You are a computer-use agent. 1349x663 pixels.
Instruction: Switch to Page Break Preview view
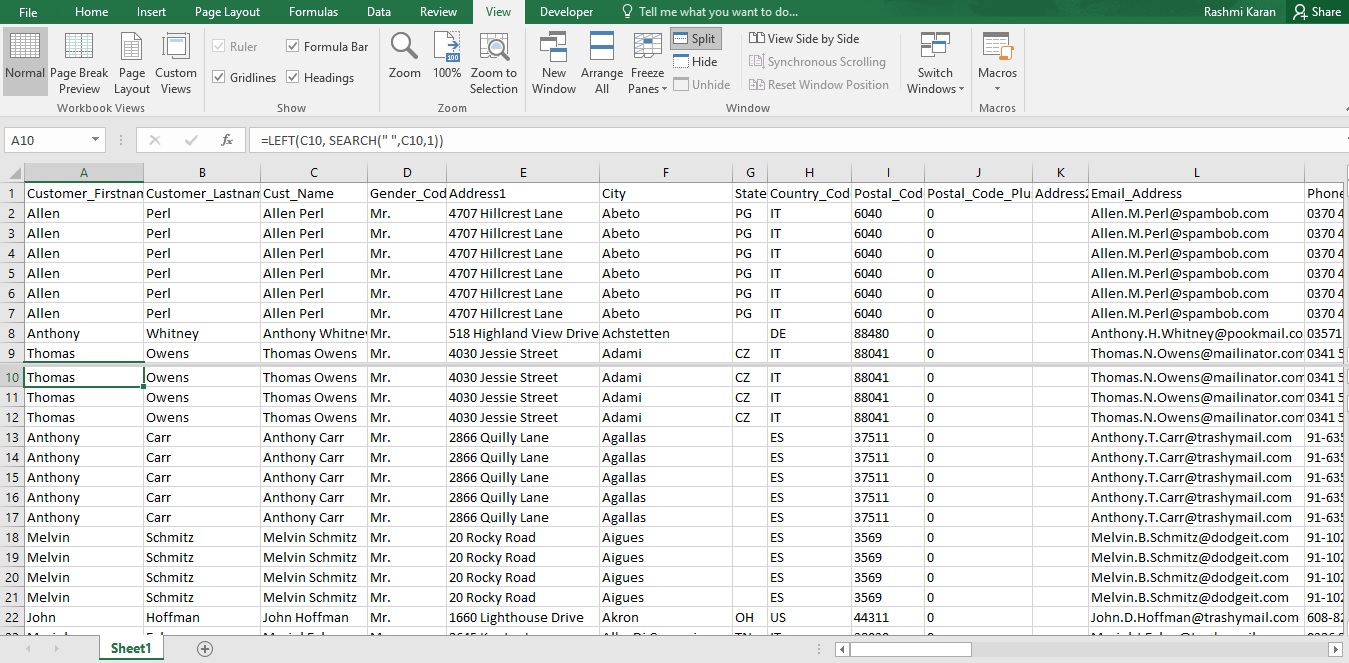click(79, 62)
